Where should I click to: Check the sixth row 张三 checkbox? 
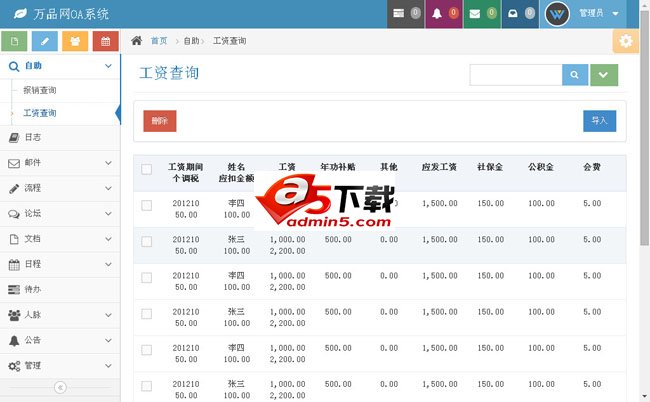146,386
